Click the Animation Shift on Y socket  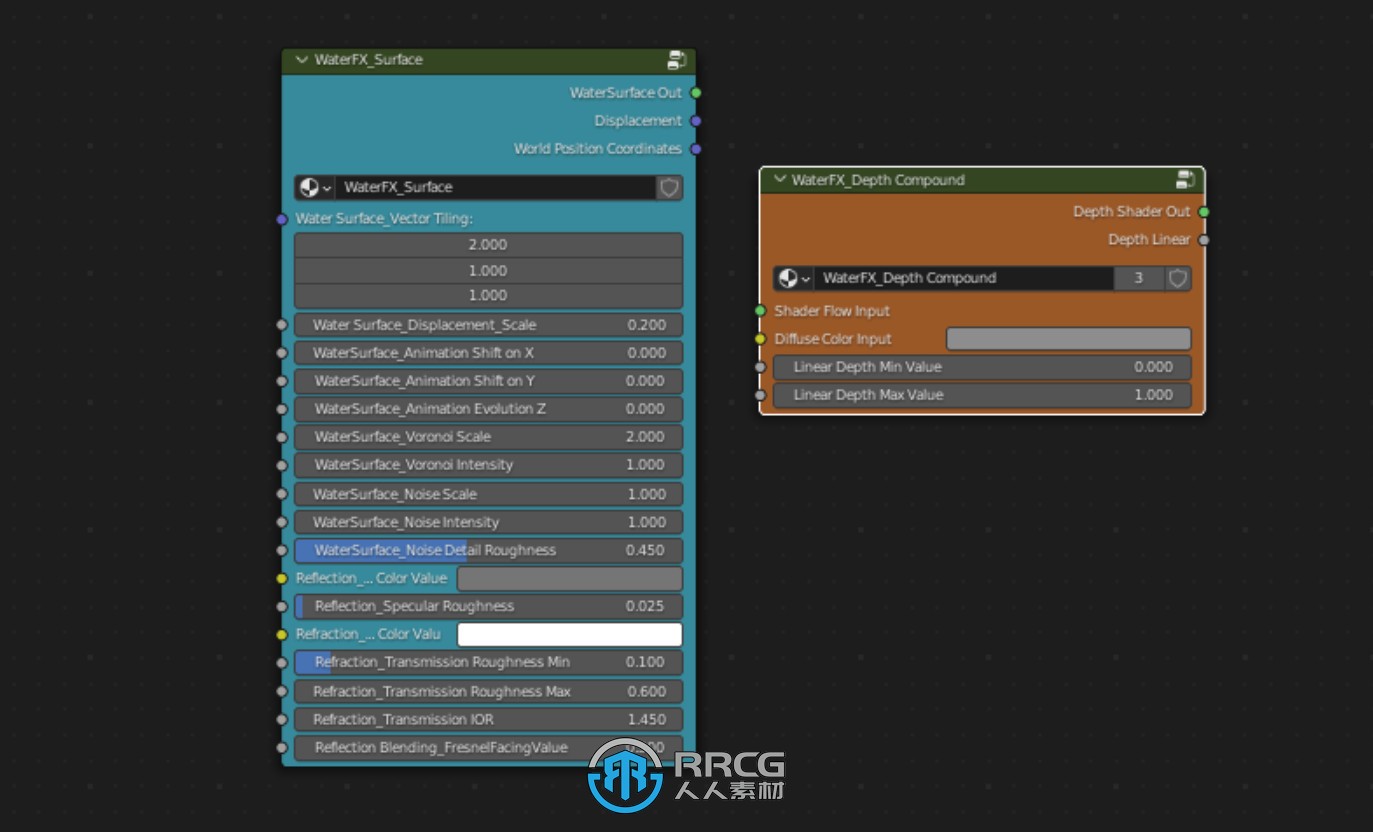point(282,381)
